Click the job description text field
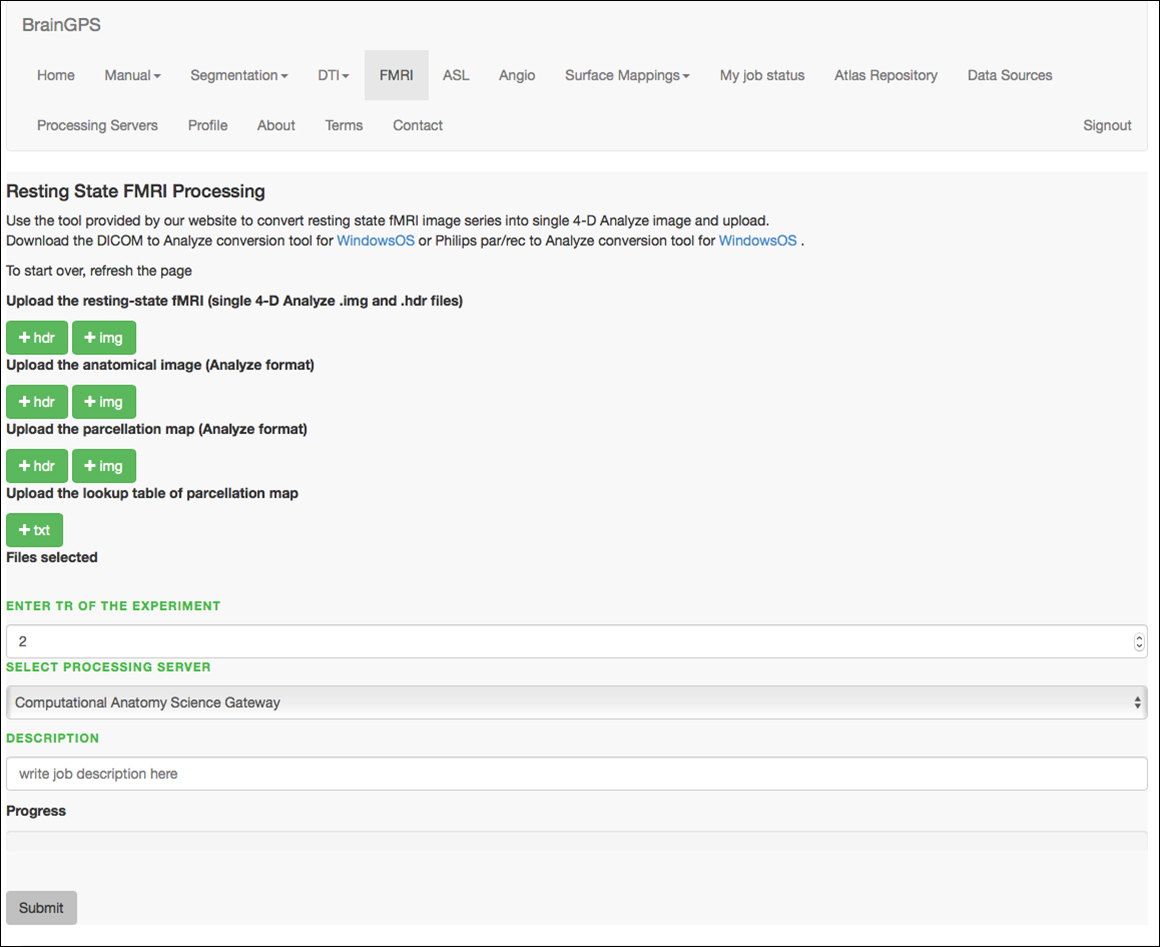The image size is (1160, 947). 576,774
